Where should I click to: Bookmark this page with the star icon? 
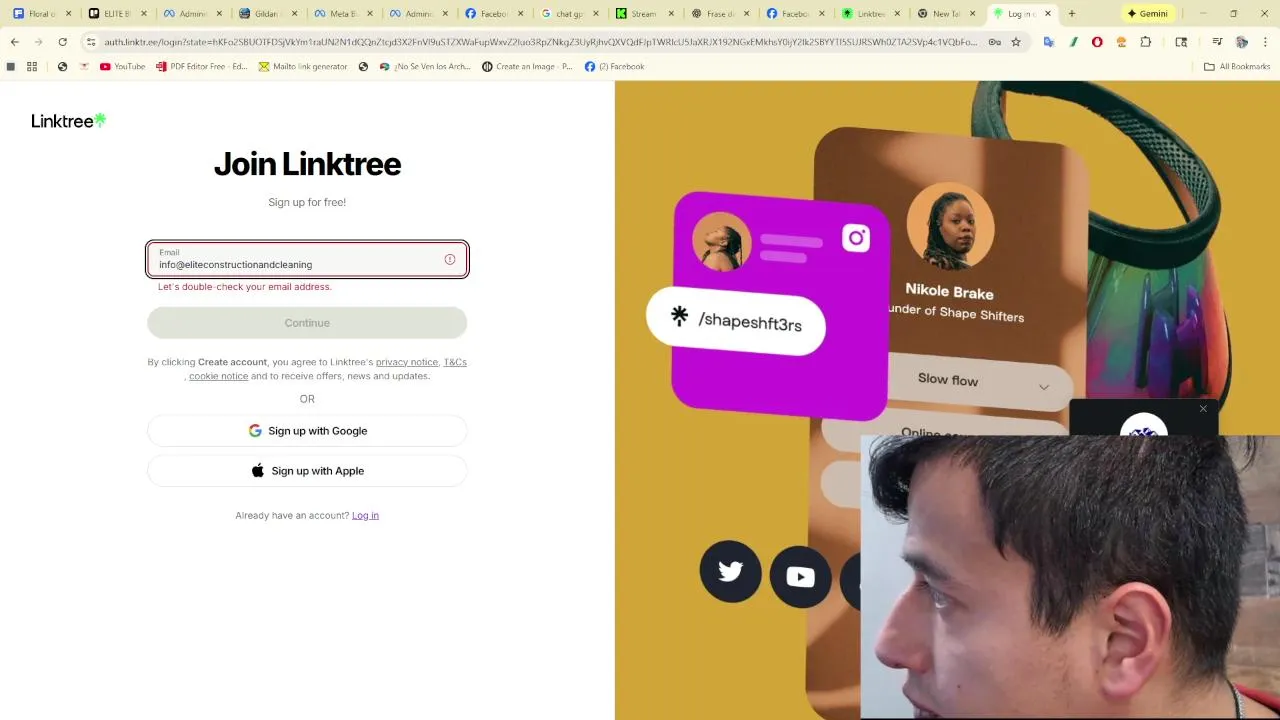tap(1016, 42)
